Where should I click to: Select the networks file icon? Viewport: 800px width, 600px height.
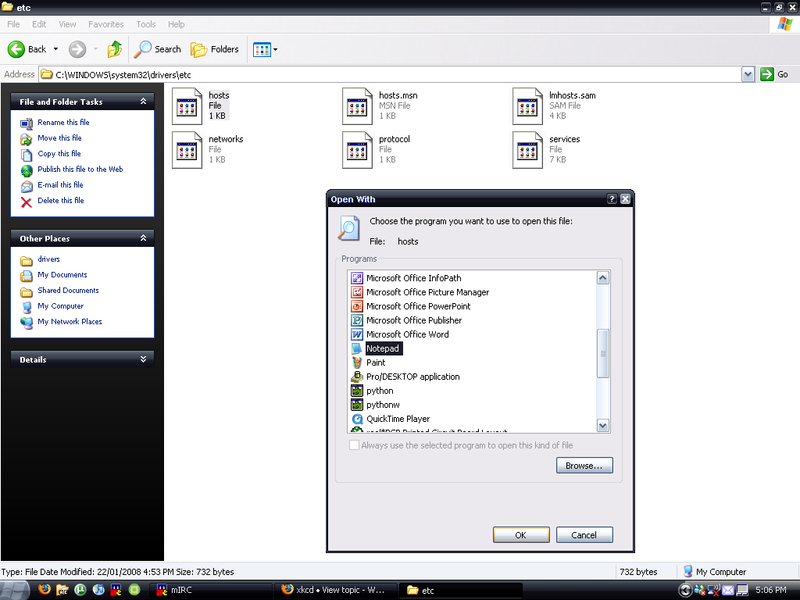187,150
